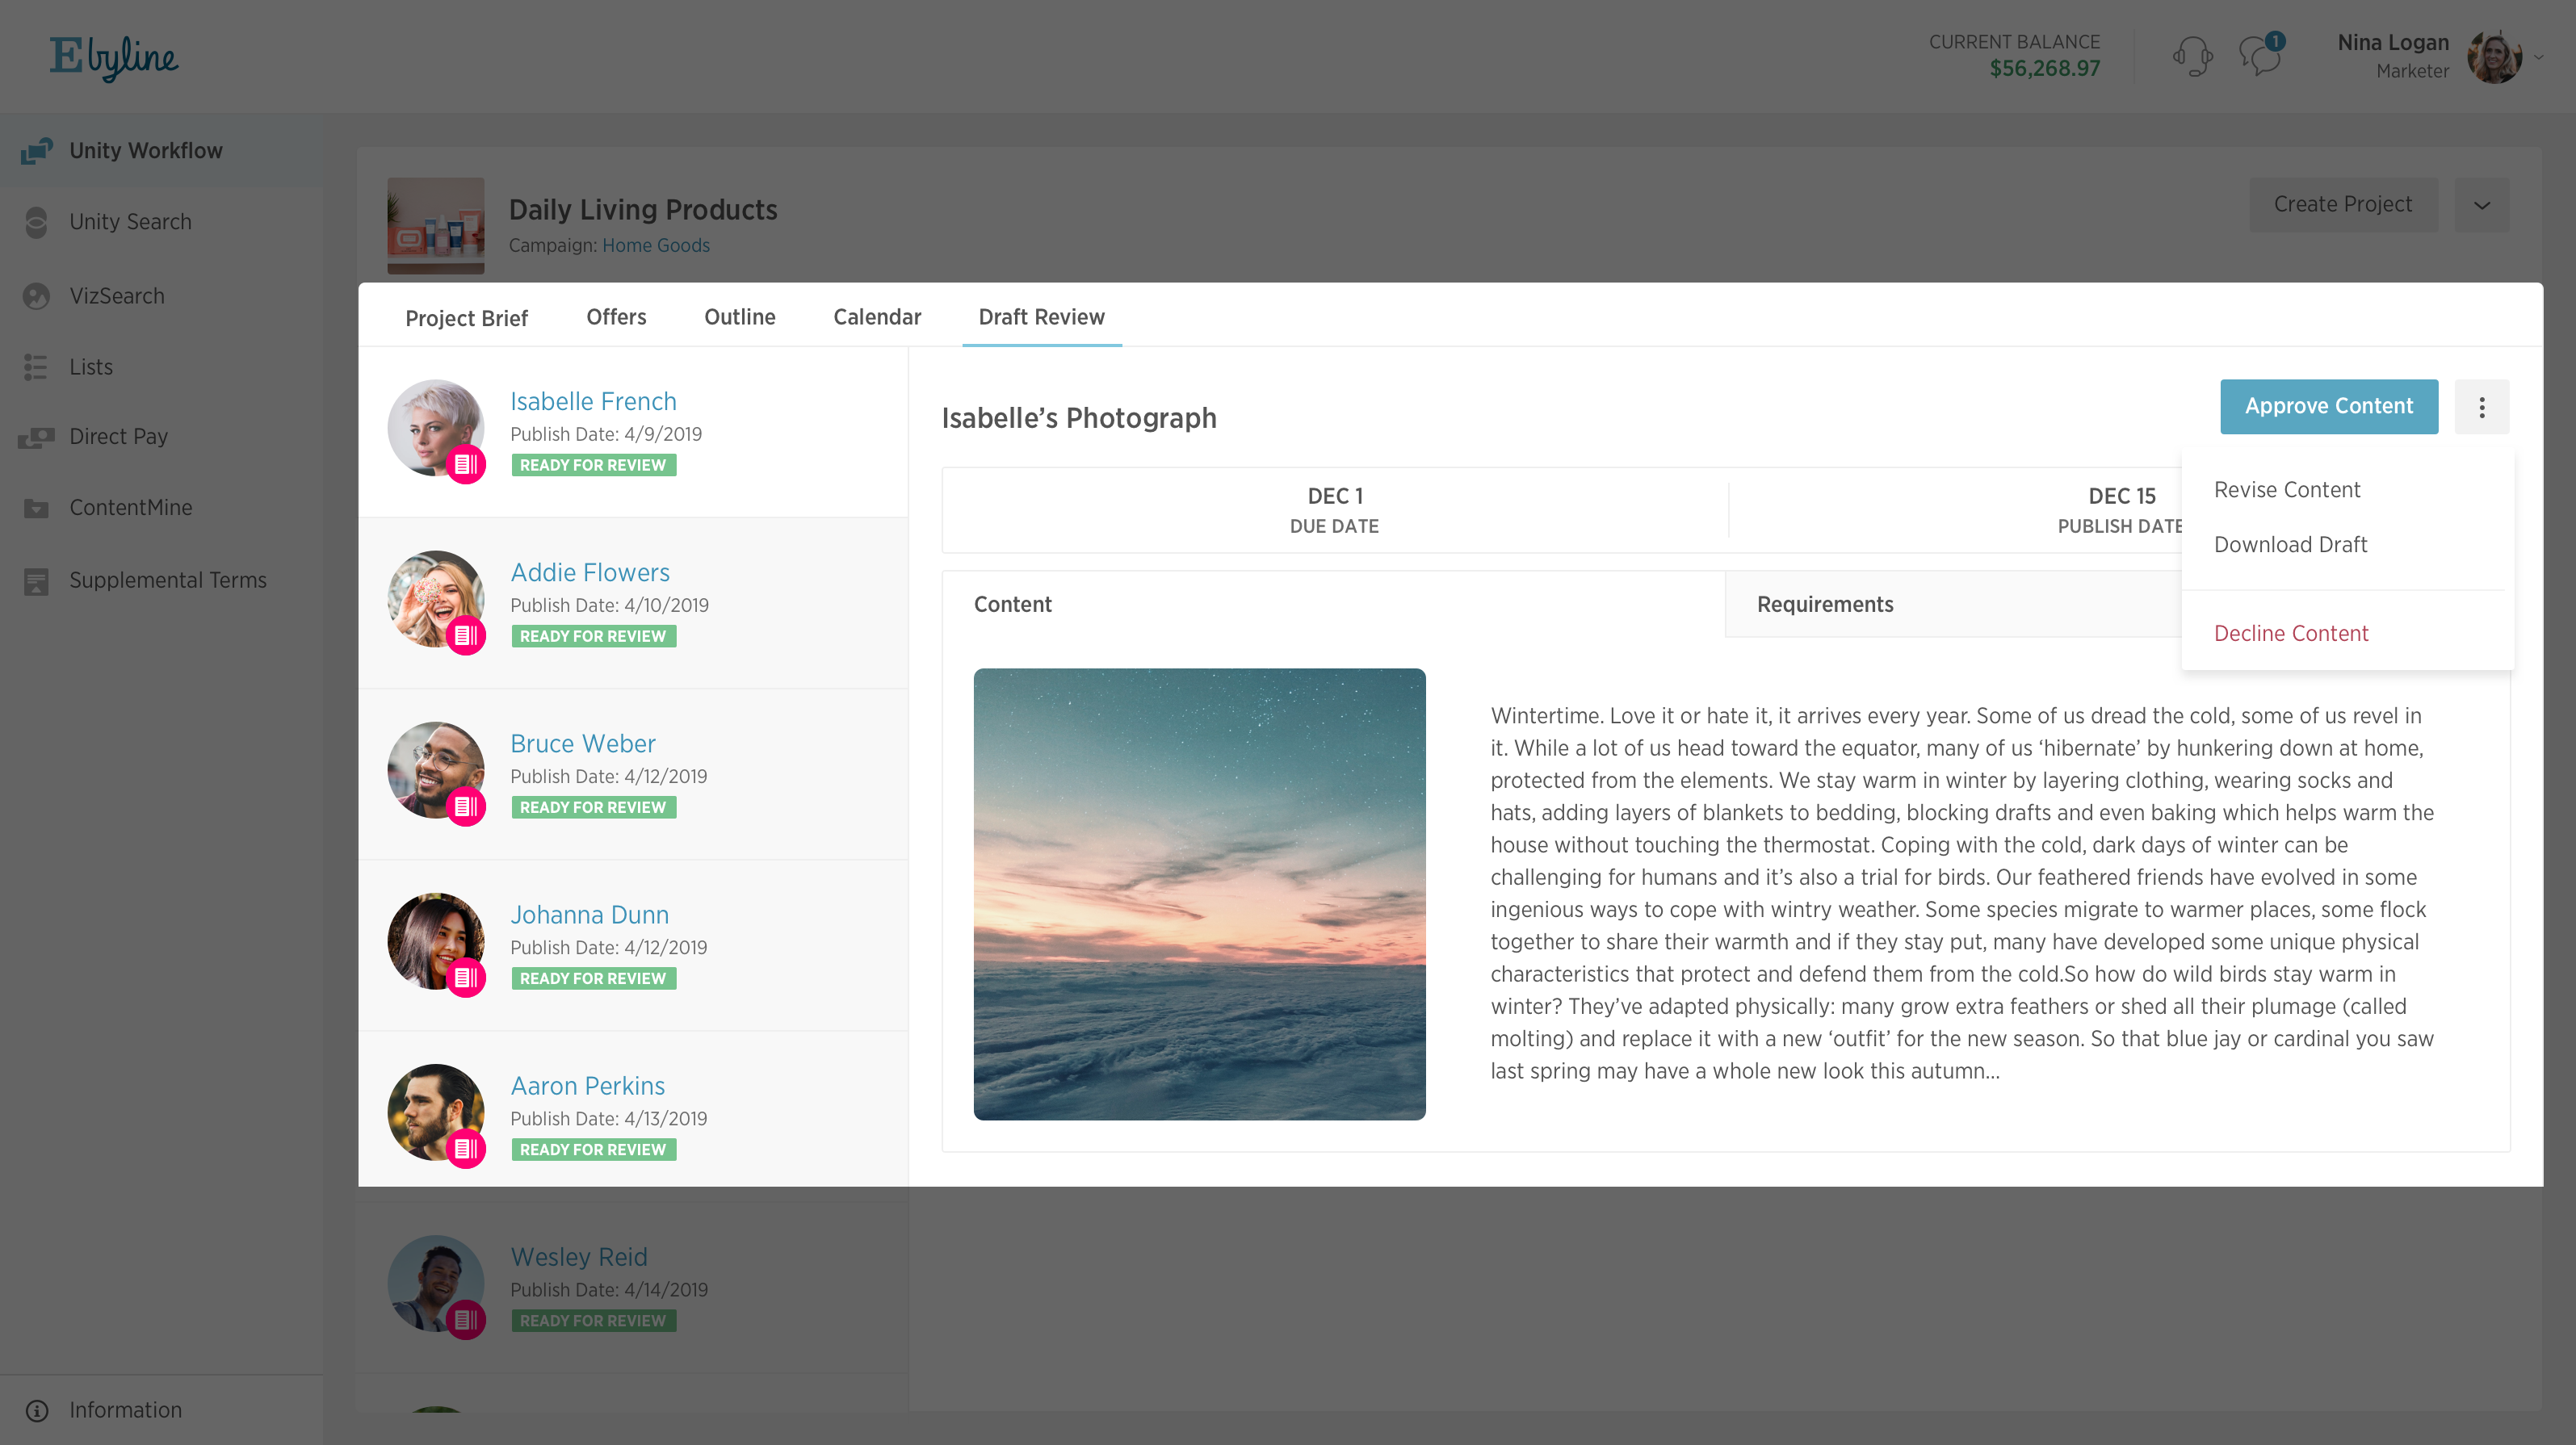Open VizSearch icon in sidebar
This screenshot has width=2576, height=1445.
(36, 296)
